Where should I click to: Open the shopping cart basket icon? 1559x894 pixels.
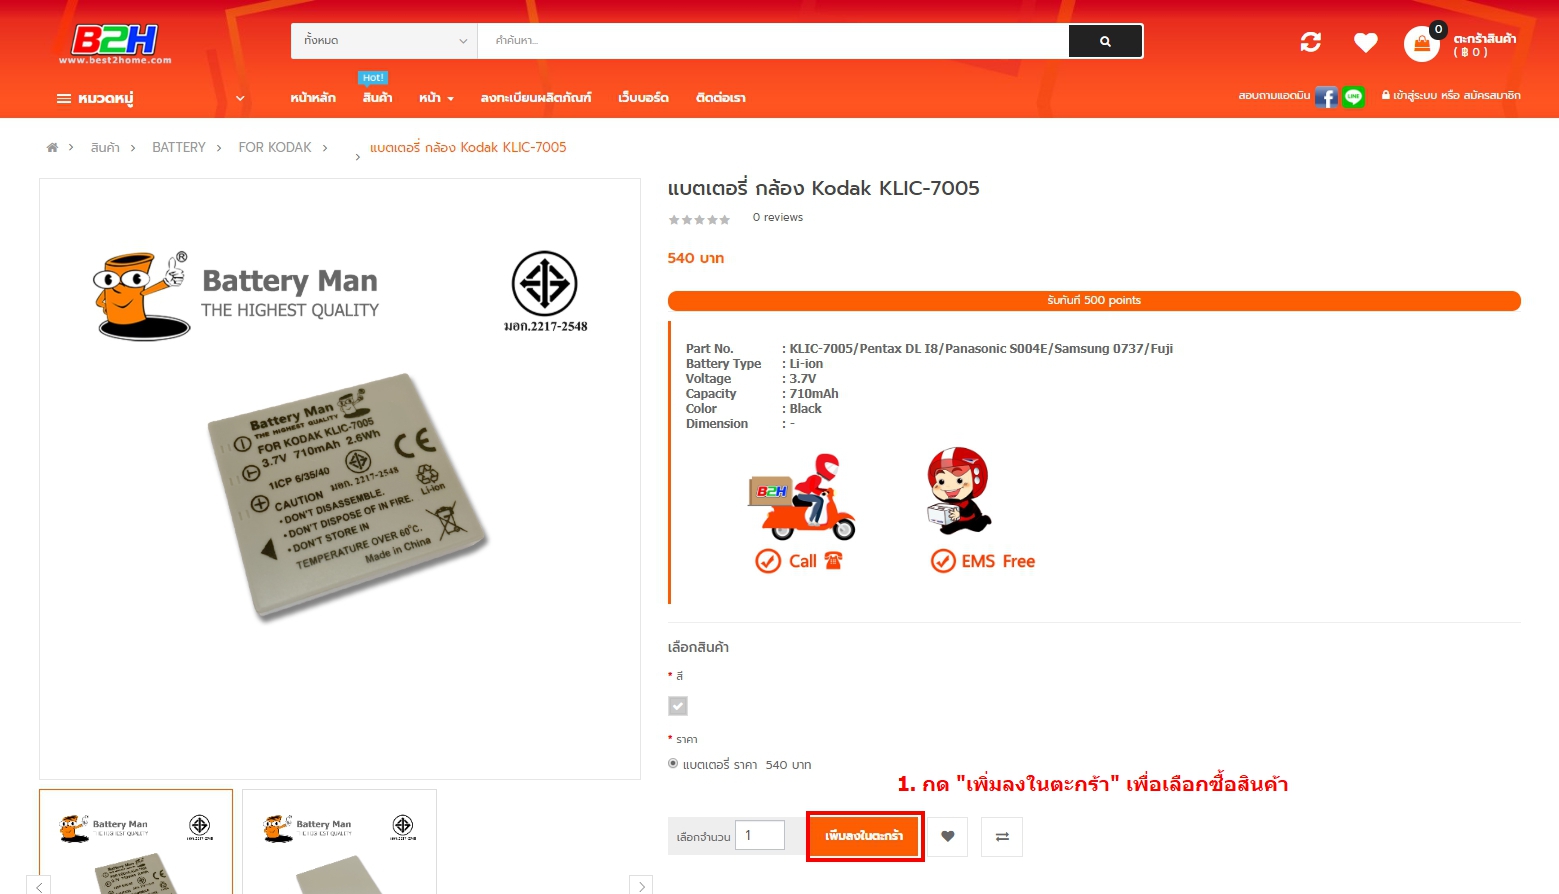pyautogui.click(x=1421, y=44)
